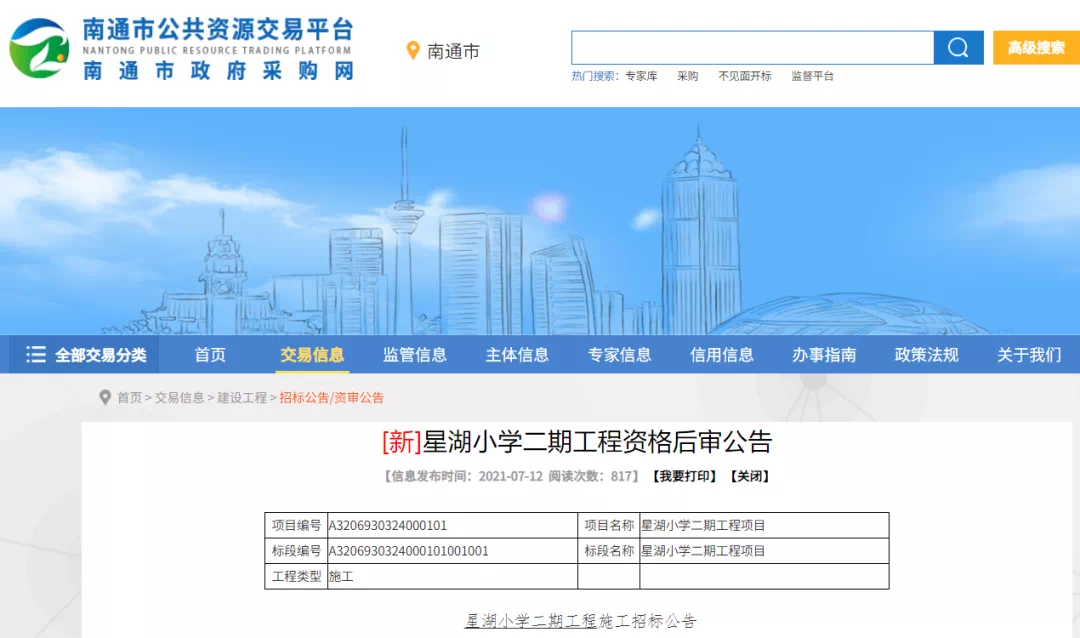Open 全部交易分类 category menu
Viewport: 1080px width, 638px height.
(86, 355)
